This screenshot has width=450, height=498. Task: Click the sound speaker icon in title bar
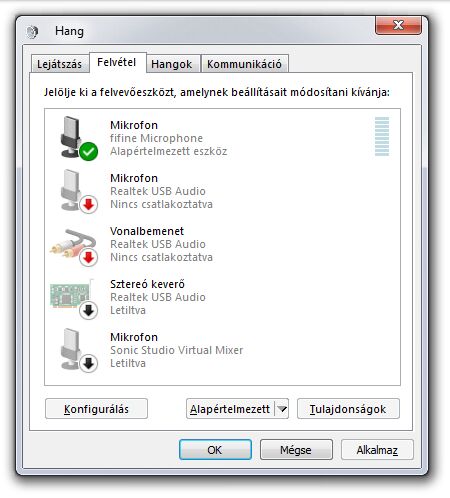pos(32,32)
